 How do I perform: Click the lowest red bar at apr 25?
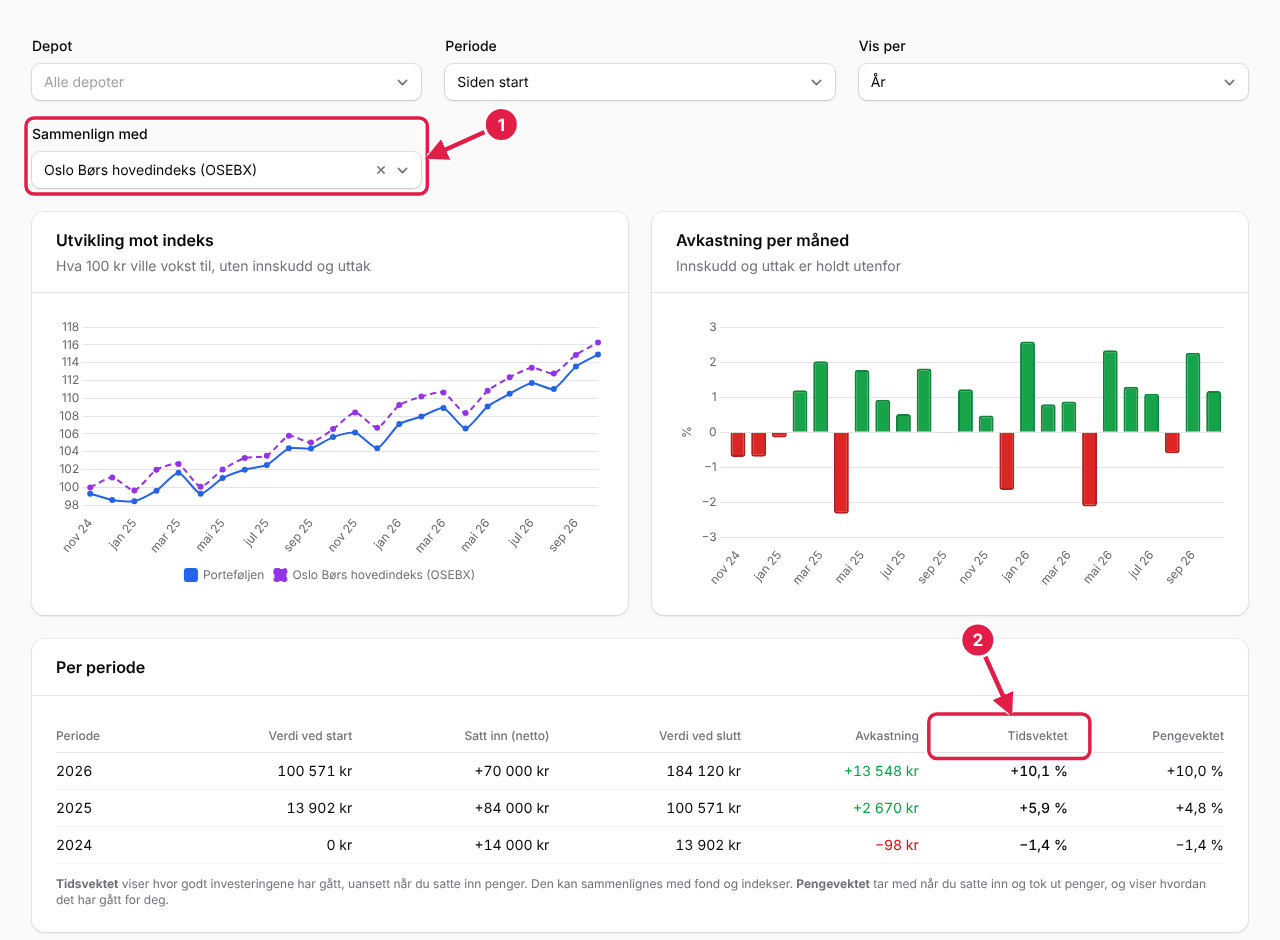click(841, 472)
